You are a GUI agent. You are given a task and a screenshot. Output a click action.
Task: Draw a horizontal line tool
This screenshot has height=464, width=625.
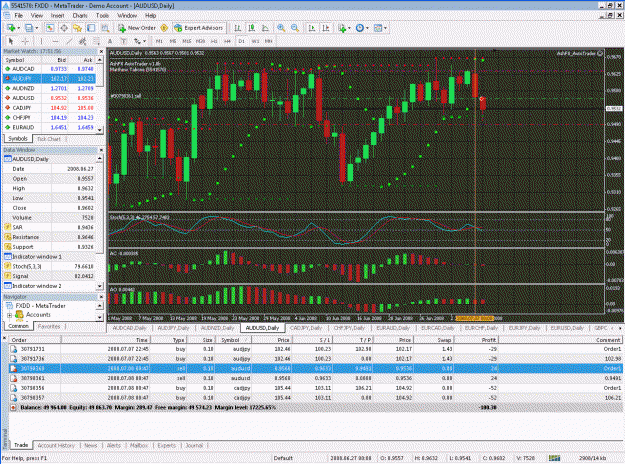55,41
